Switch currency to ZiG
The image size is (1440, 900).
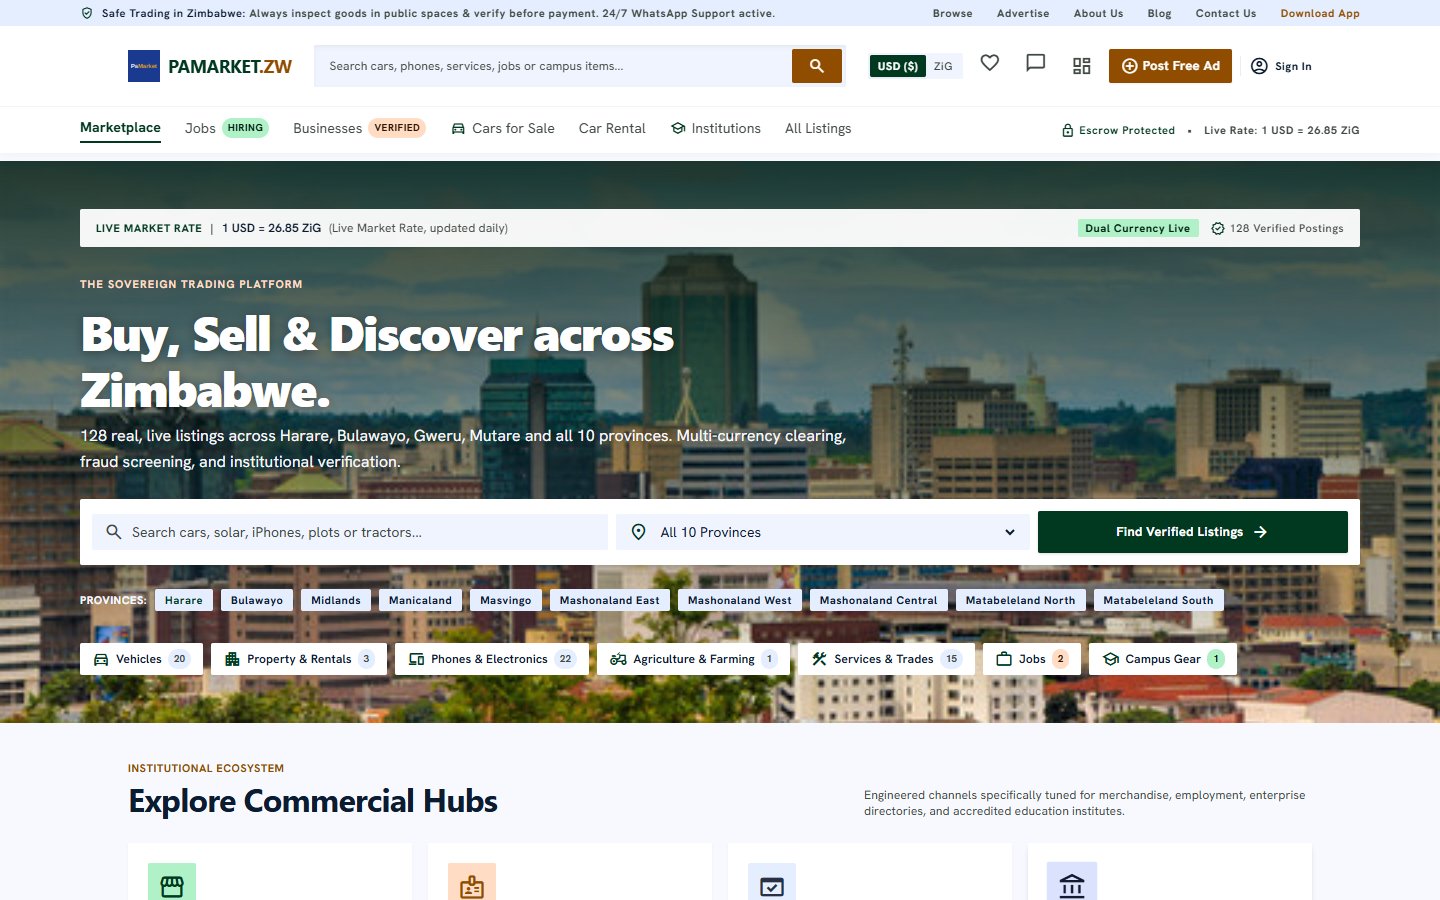[943, 66]
